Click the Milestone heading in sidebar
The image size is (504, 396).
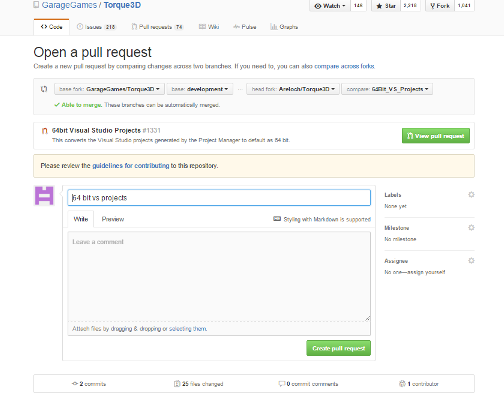(x=397, y=228)
